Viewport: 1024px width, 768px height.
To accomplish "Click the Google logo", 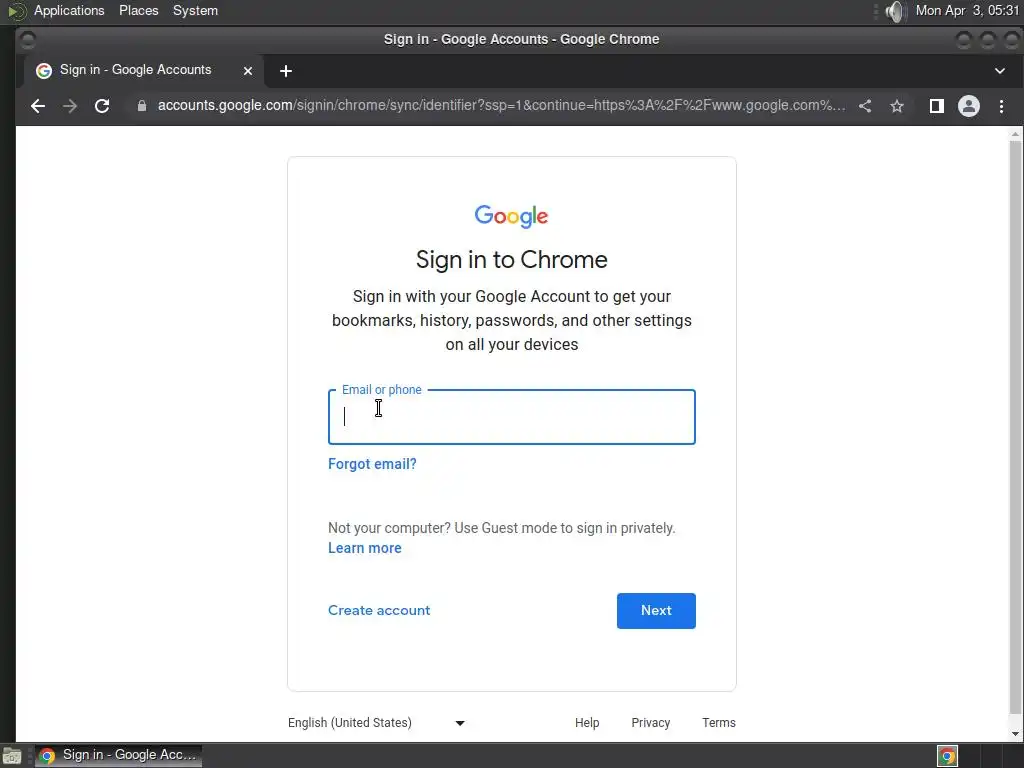I will point(511,216).
